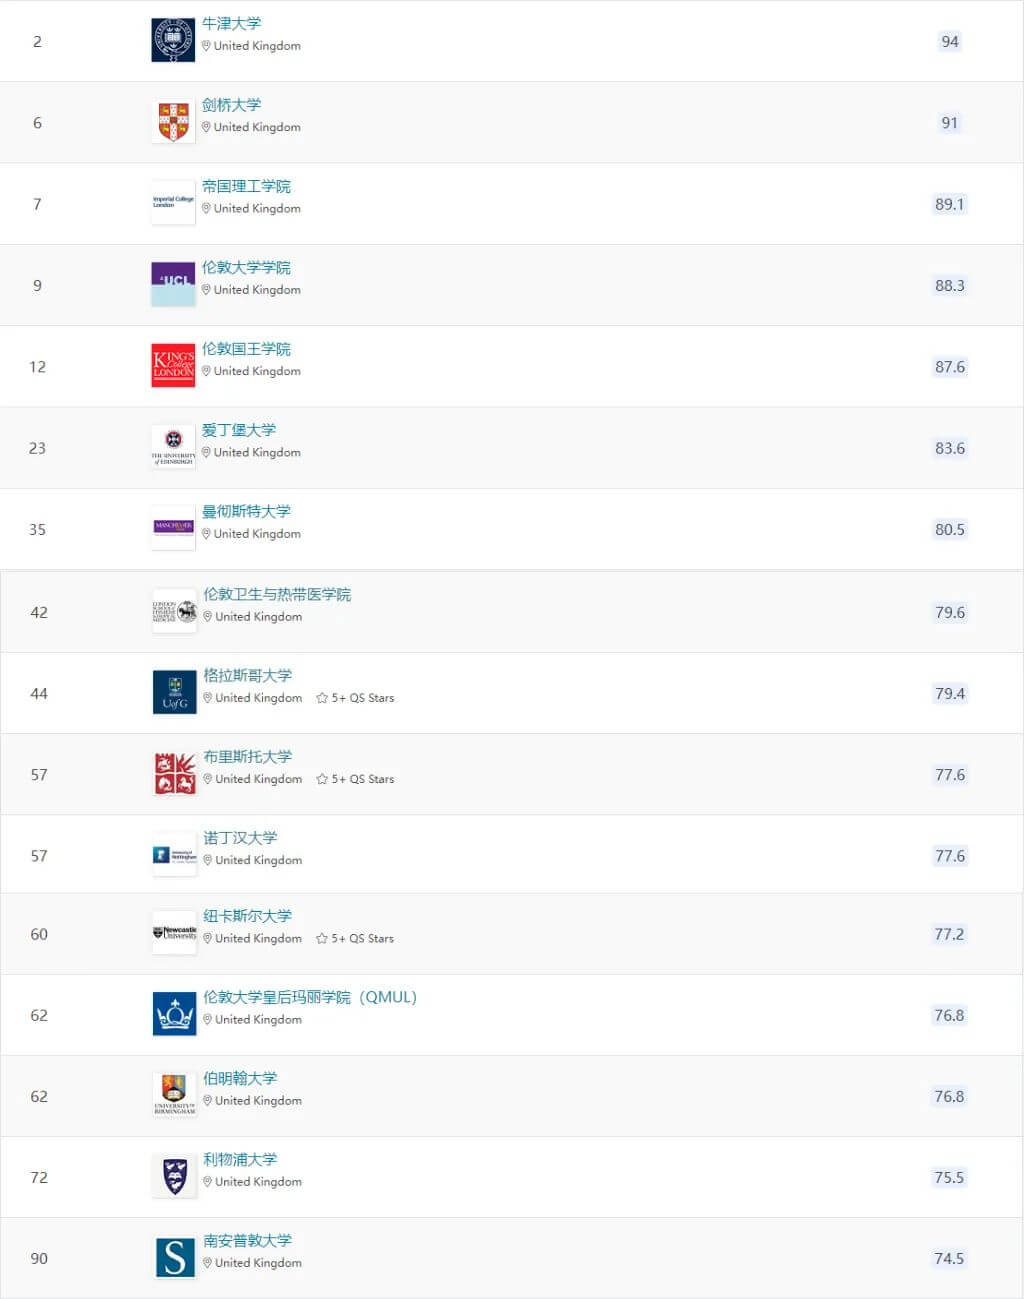Viewport: 1024px width, 1299px height.
Task: Open the 曼彻斯特大学 link
Action: click(246, 512)
